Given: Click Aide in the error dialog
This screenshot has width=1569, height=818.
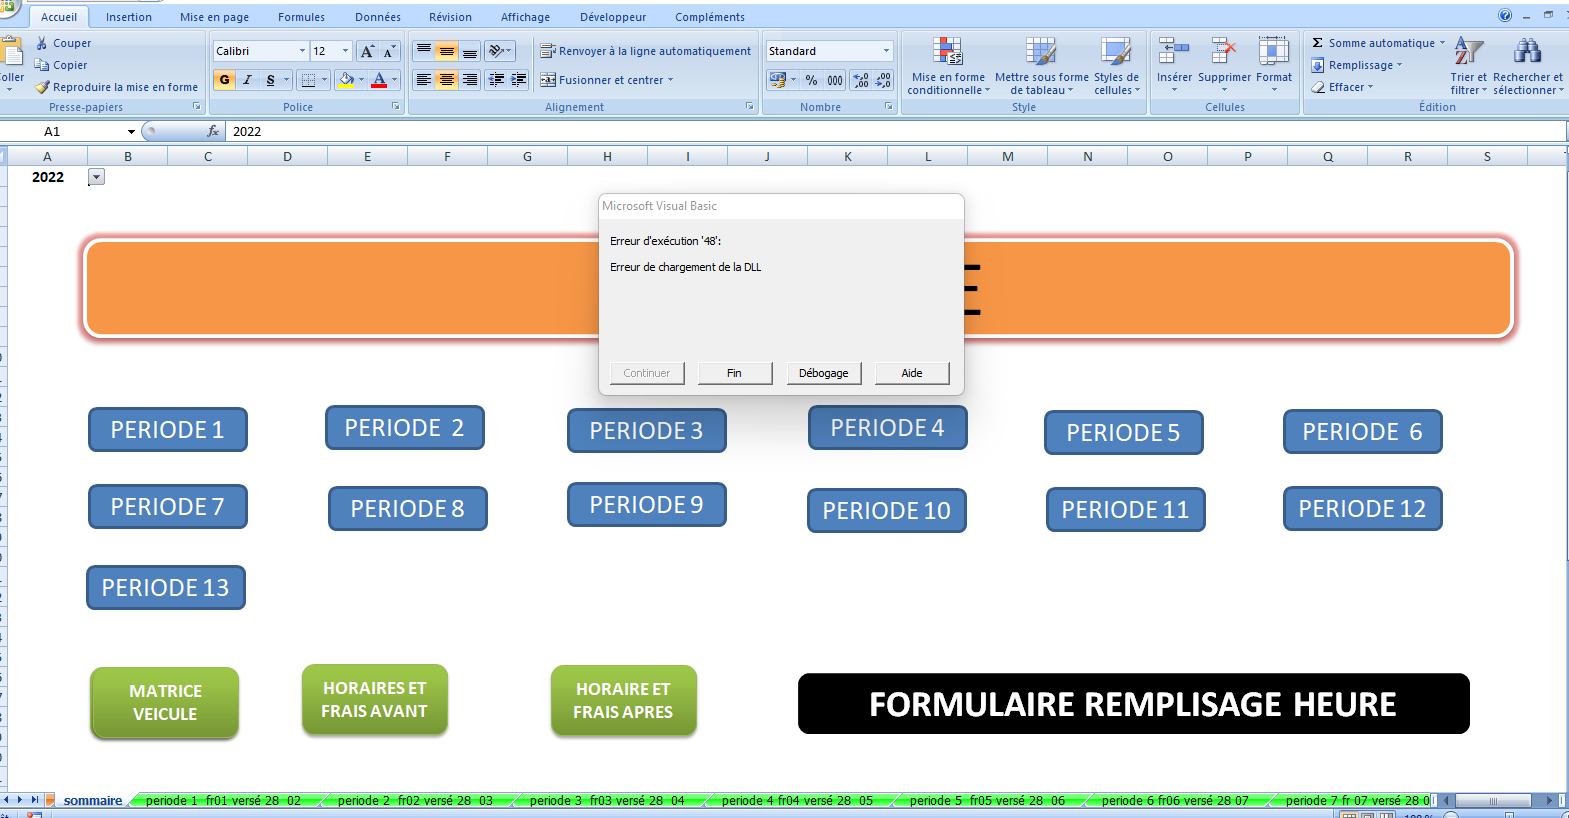Looking at the screenshot, I should [x=912, y=373].
